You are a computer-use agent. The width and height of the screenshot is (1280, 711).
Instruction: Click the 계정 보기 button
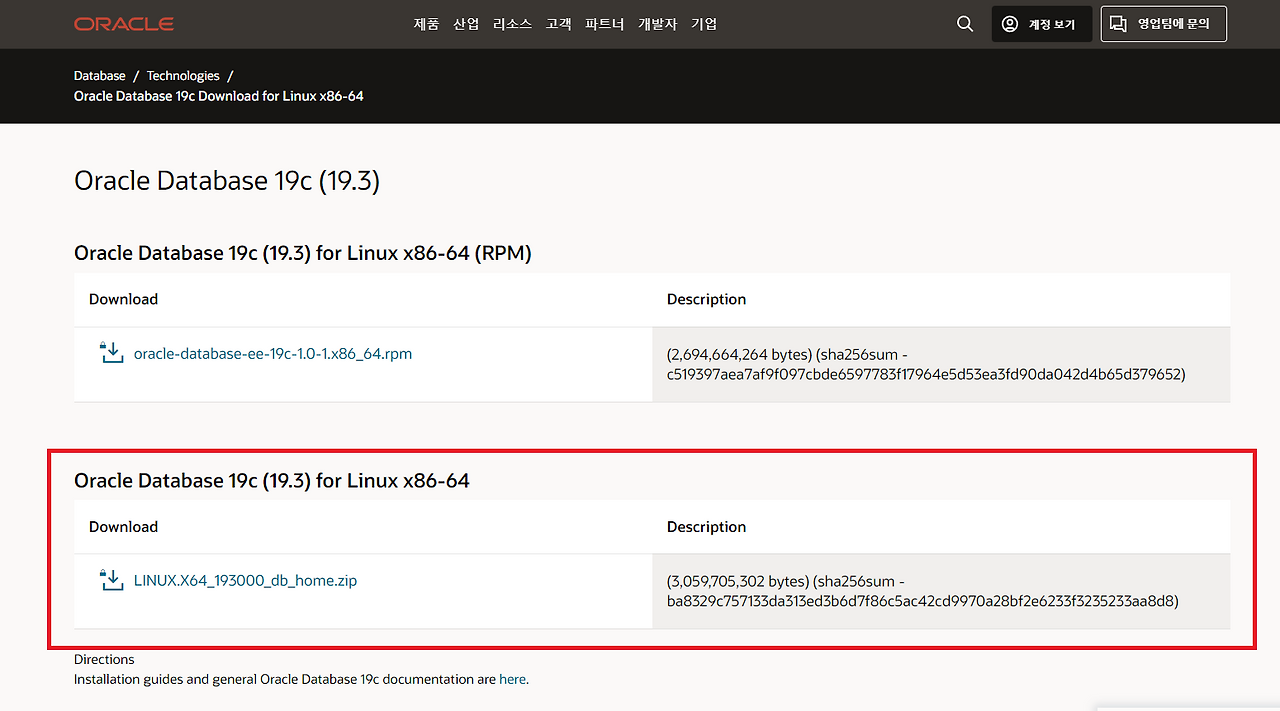point(1042,24)
